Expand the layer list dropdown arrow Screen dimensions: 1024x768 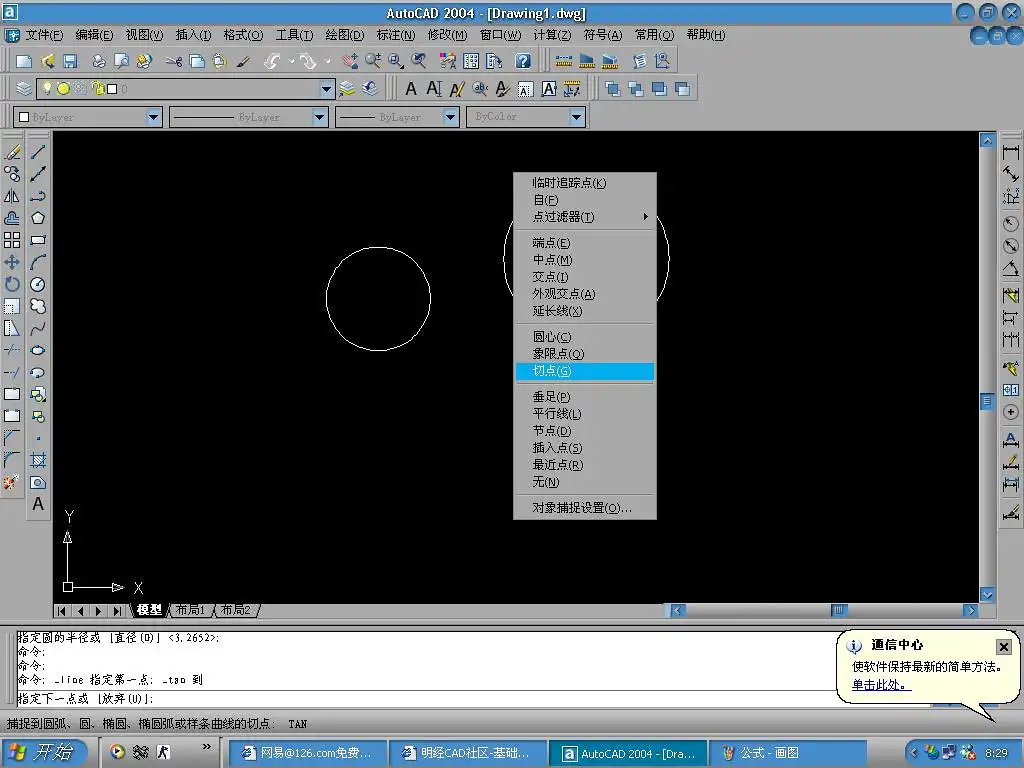point(327,89)
